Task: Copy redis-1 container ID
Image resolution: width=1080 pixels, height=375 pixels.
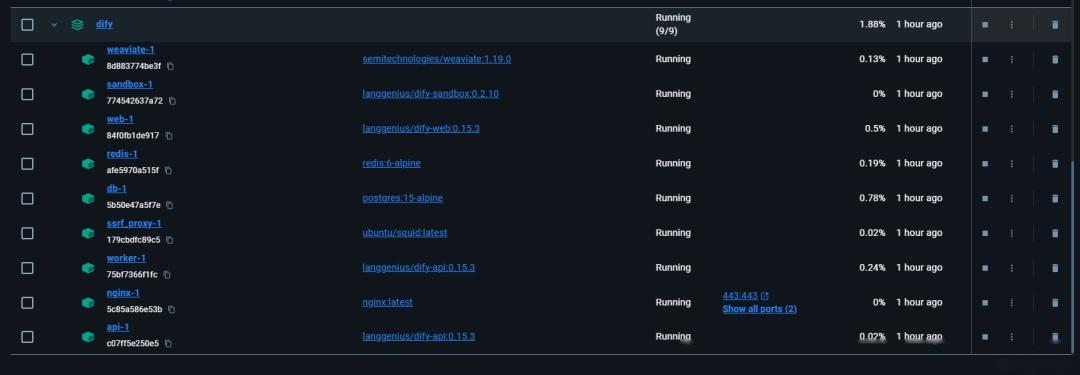Action: click(x=168, y=170)
